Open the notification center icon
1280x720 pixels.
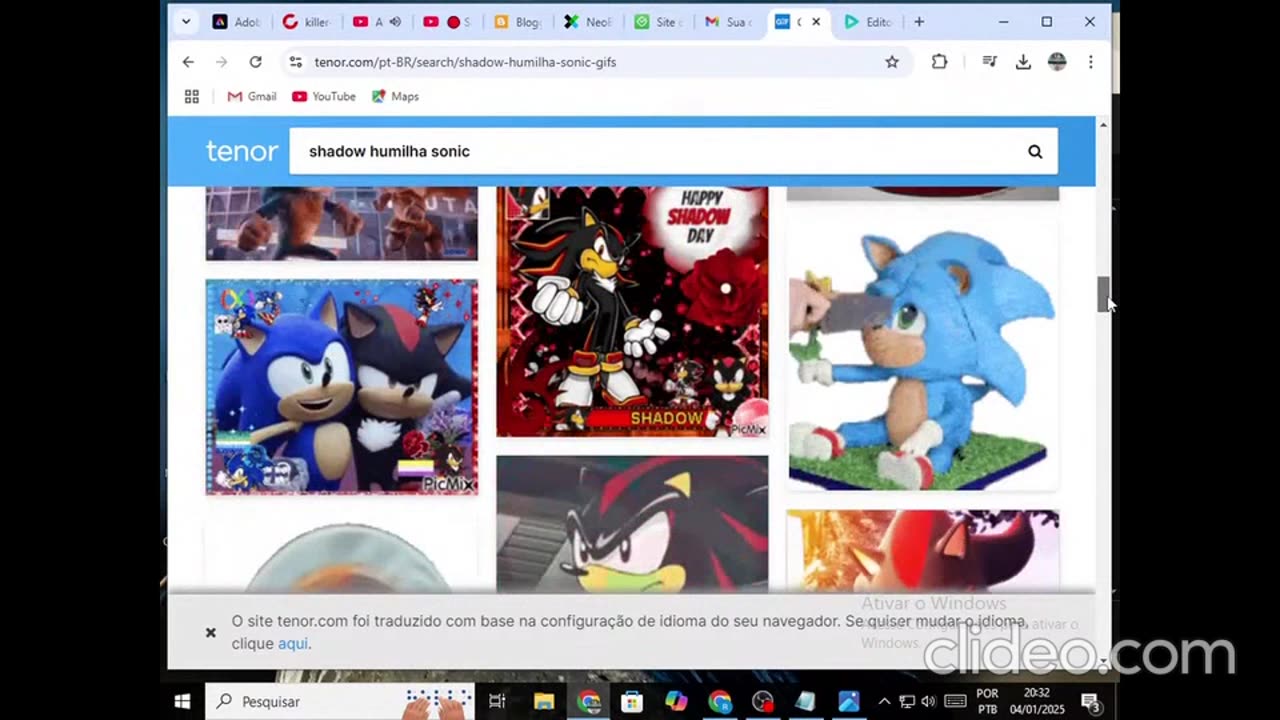tap(1091, 701)
